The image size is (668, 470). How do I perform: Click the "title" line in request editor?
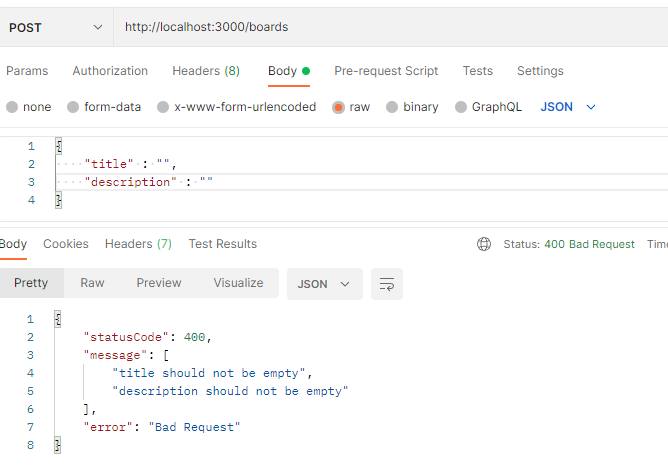130,164
